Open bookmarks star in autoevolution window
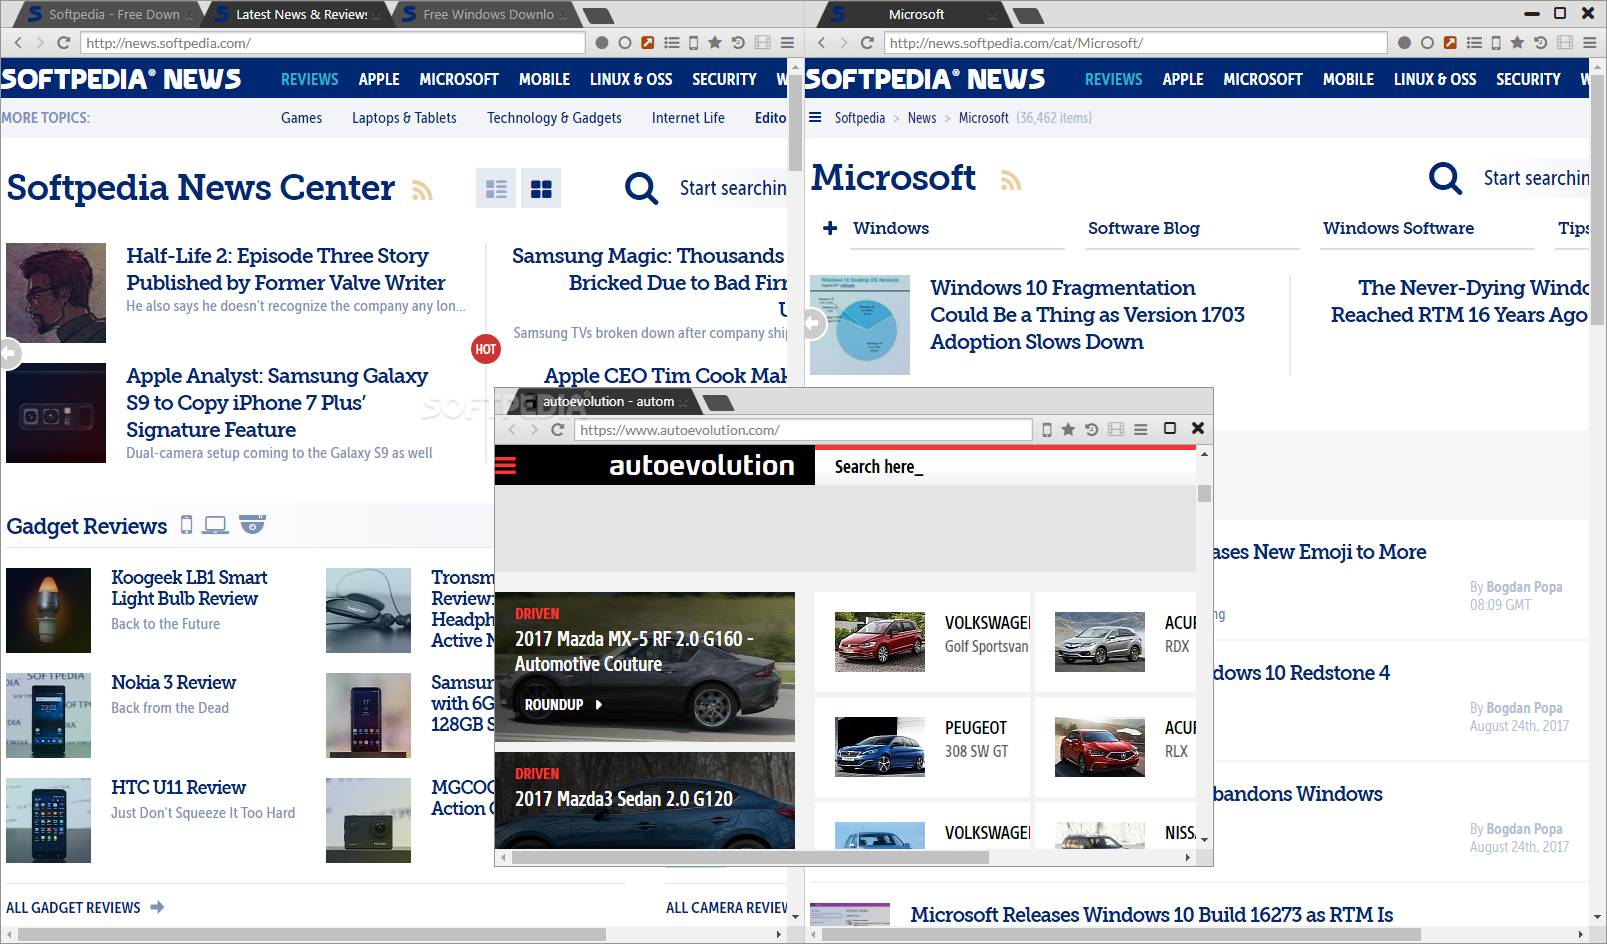Image resolution: width=1607 pixels, height=944 pixels. point(1068,430)
